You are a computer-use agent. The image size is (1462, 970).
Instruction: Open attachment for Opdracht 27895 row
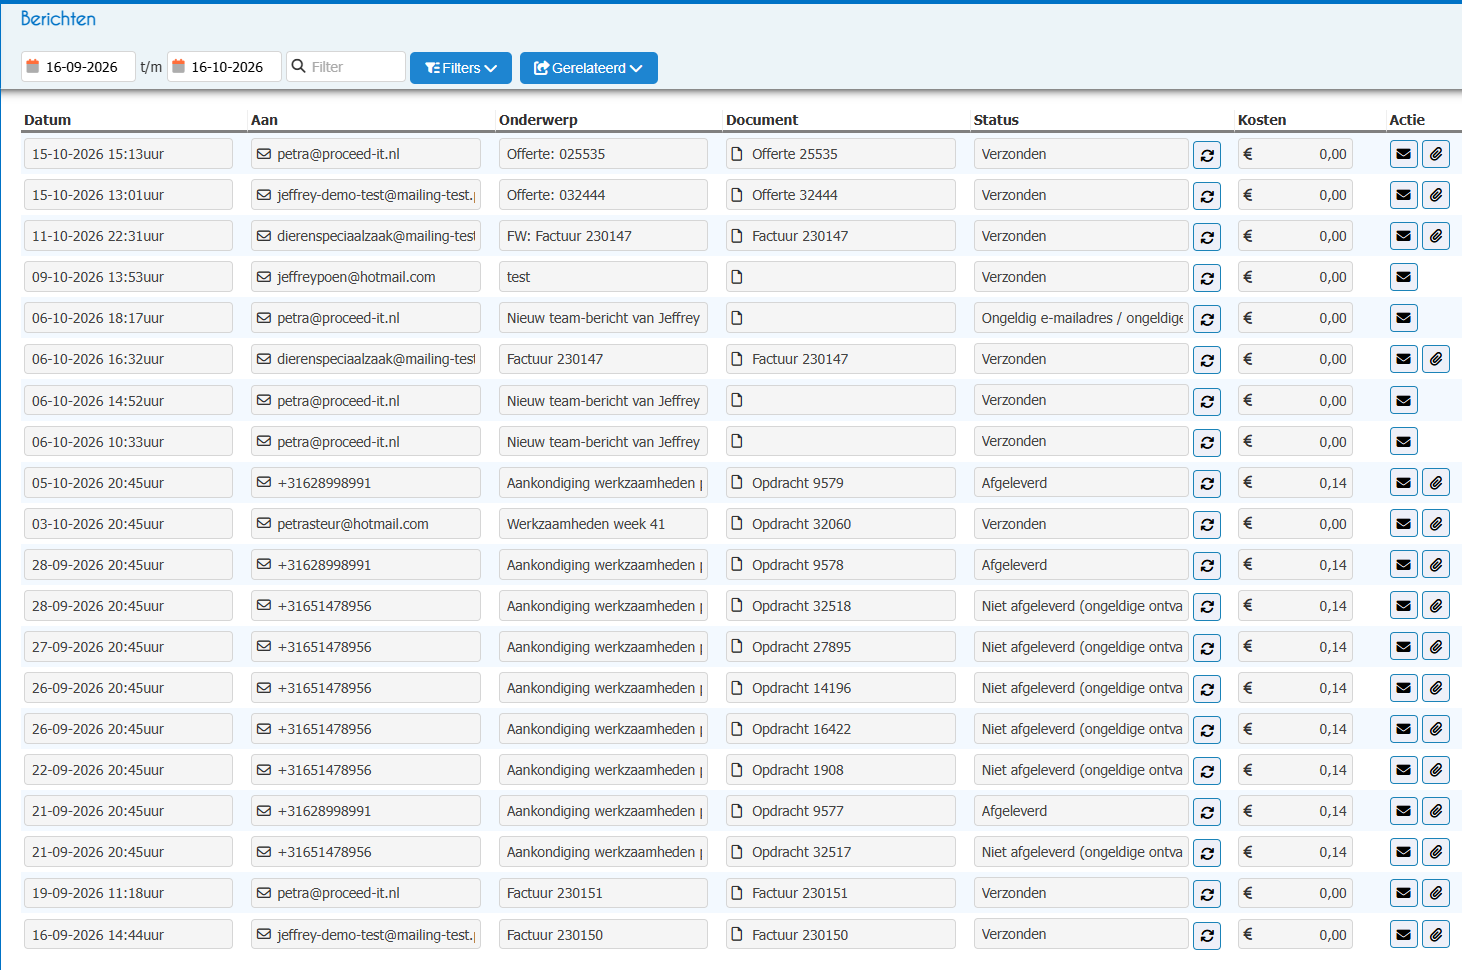pos(1436,647)
